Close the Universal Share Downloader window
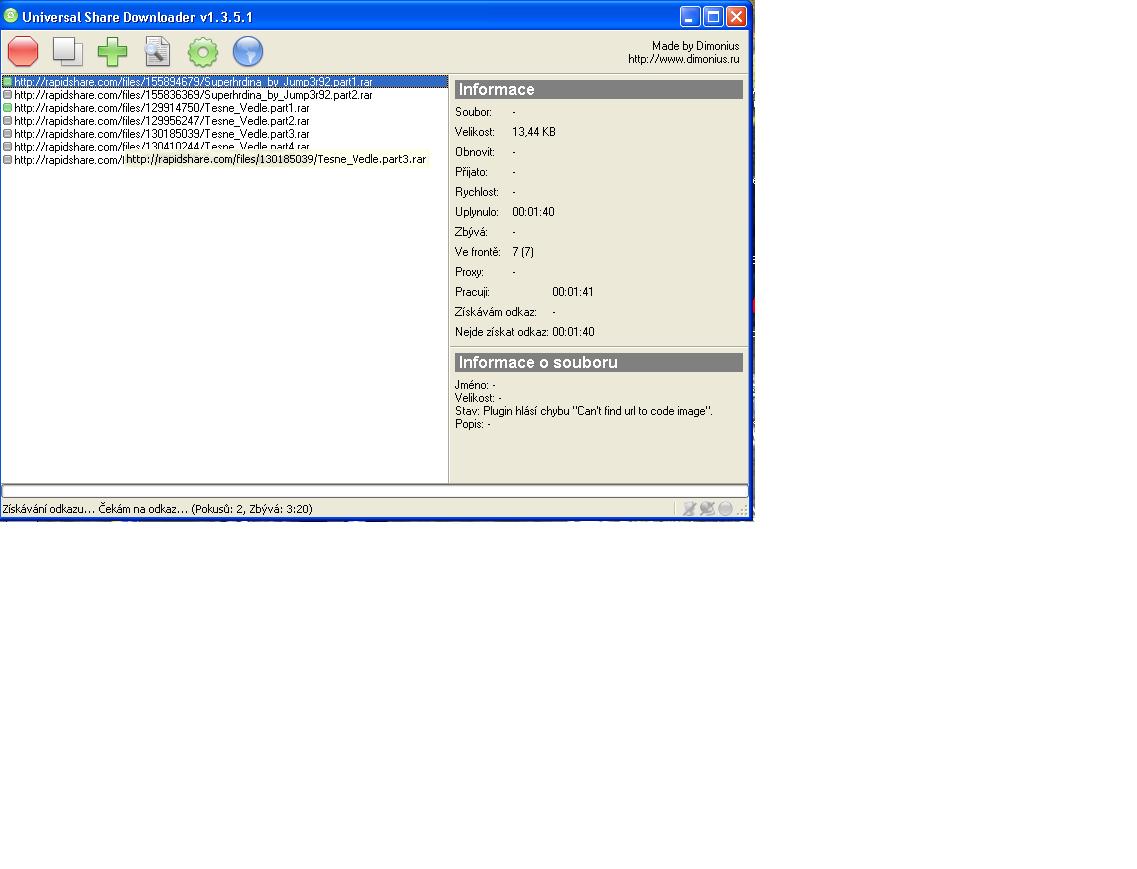This screenshot has height=869, width=1137. pyautogui.click(x=736, y=16)
